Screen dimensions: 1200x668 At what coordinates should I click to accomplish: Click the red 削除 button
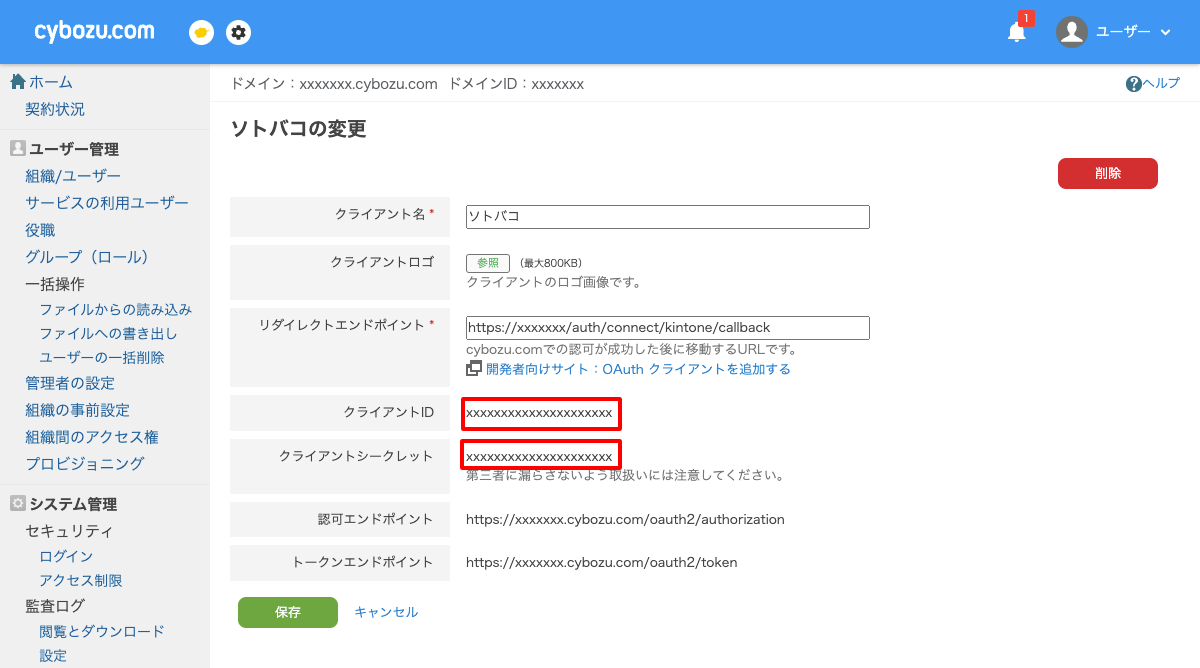tap(1107, 172)
